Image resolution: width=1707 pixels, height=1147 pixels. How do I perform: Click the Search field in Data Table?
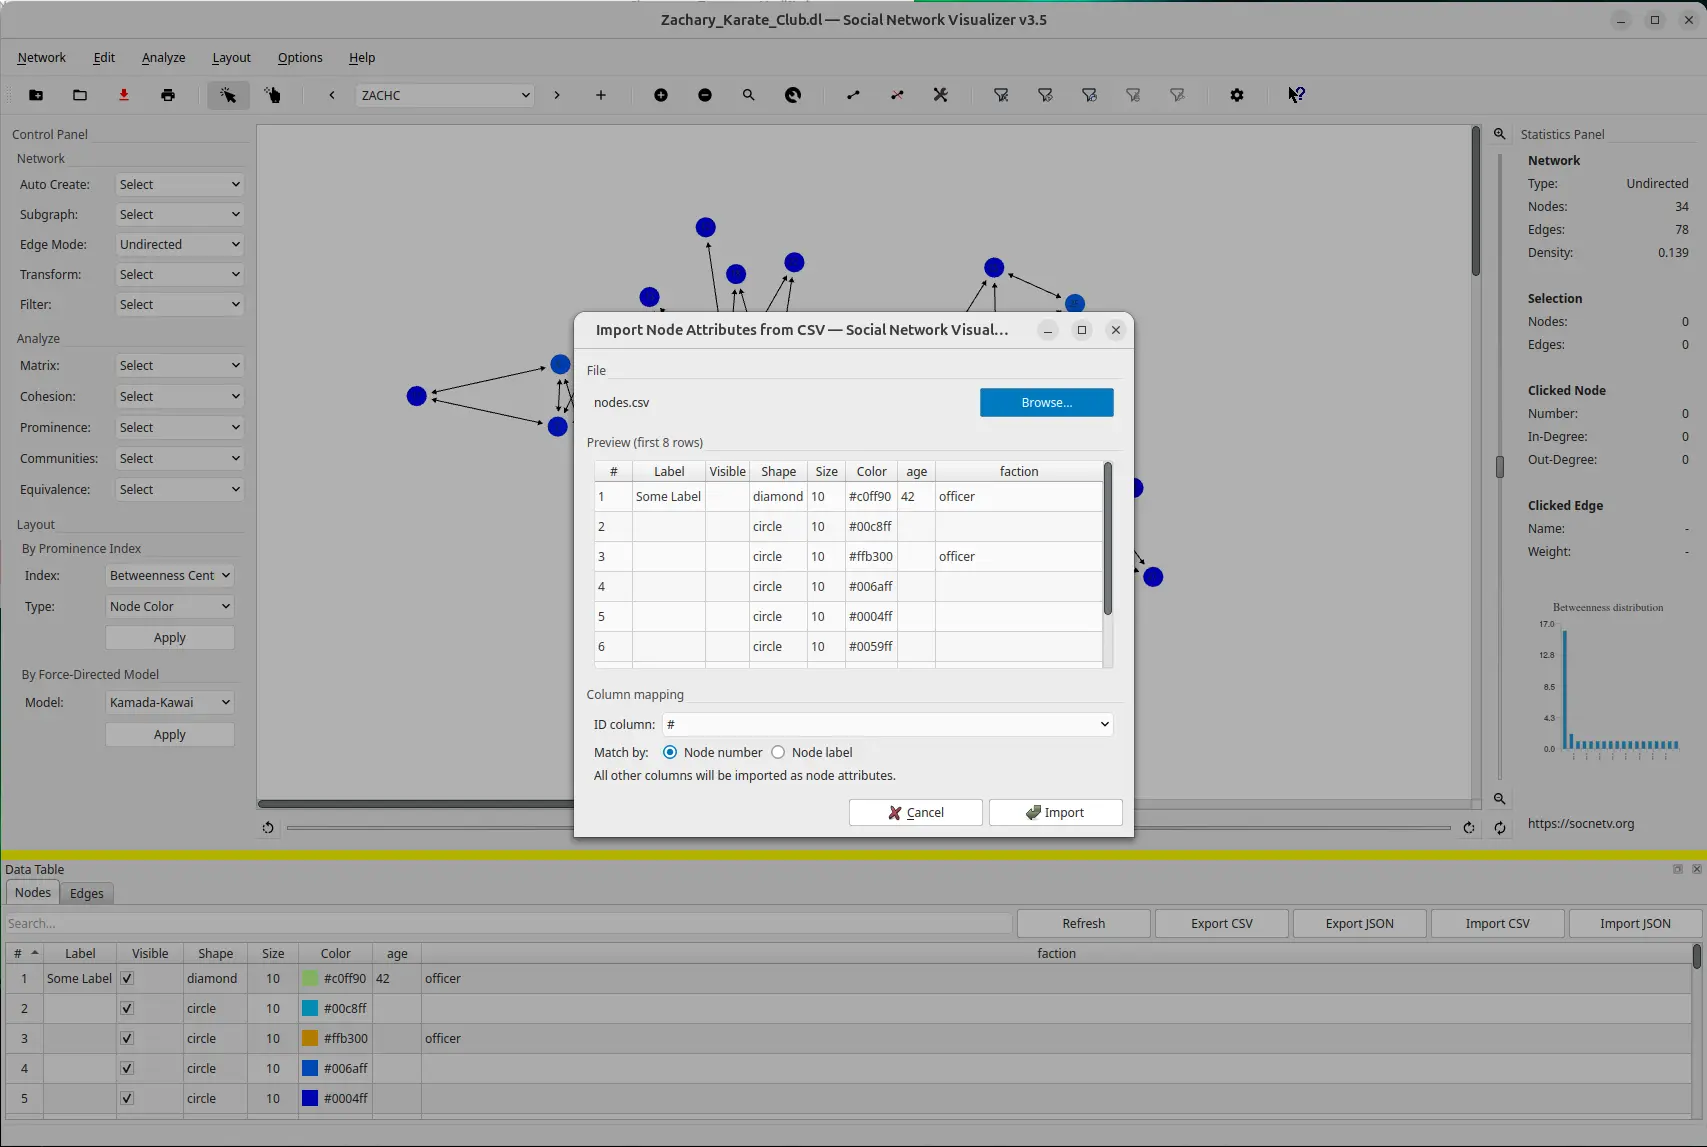click(508, 923)
